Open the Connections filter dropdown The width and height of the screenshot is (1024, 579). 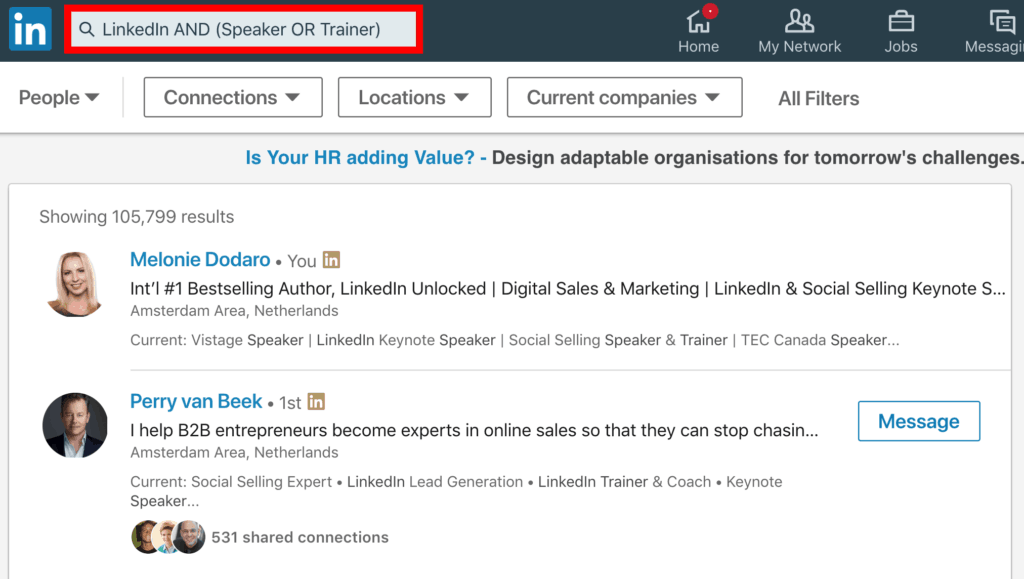(x=232, y=98)
